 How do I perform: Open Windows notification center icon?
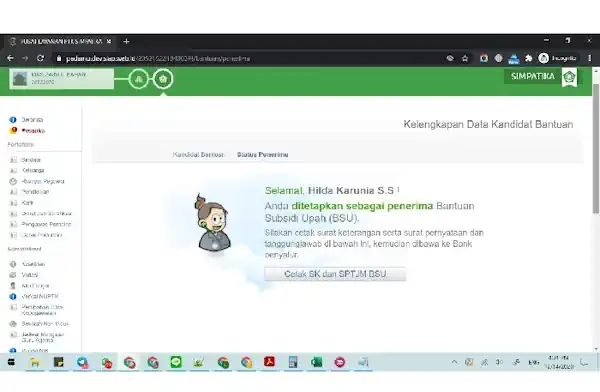point(584,362)
